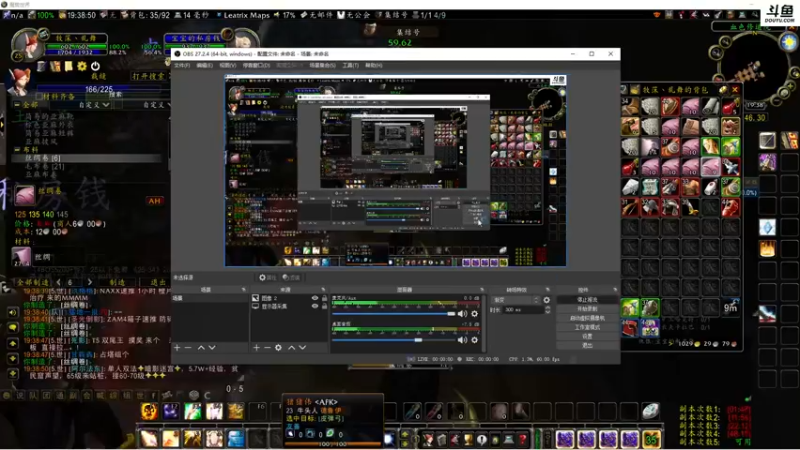The height and width of the screenshot is (450, 800).
Task: Click the OBS preview canvas thumbnail
Action: pyautogui.click(x=395, y=171)
